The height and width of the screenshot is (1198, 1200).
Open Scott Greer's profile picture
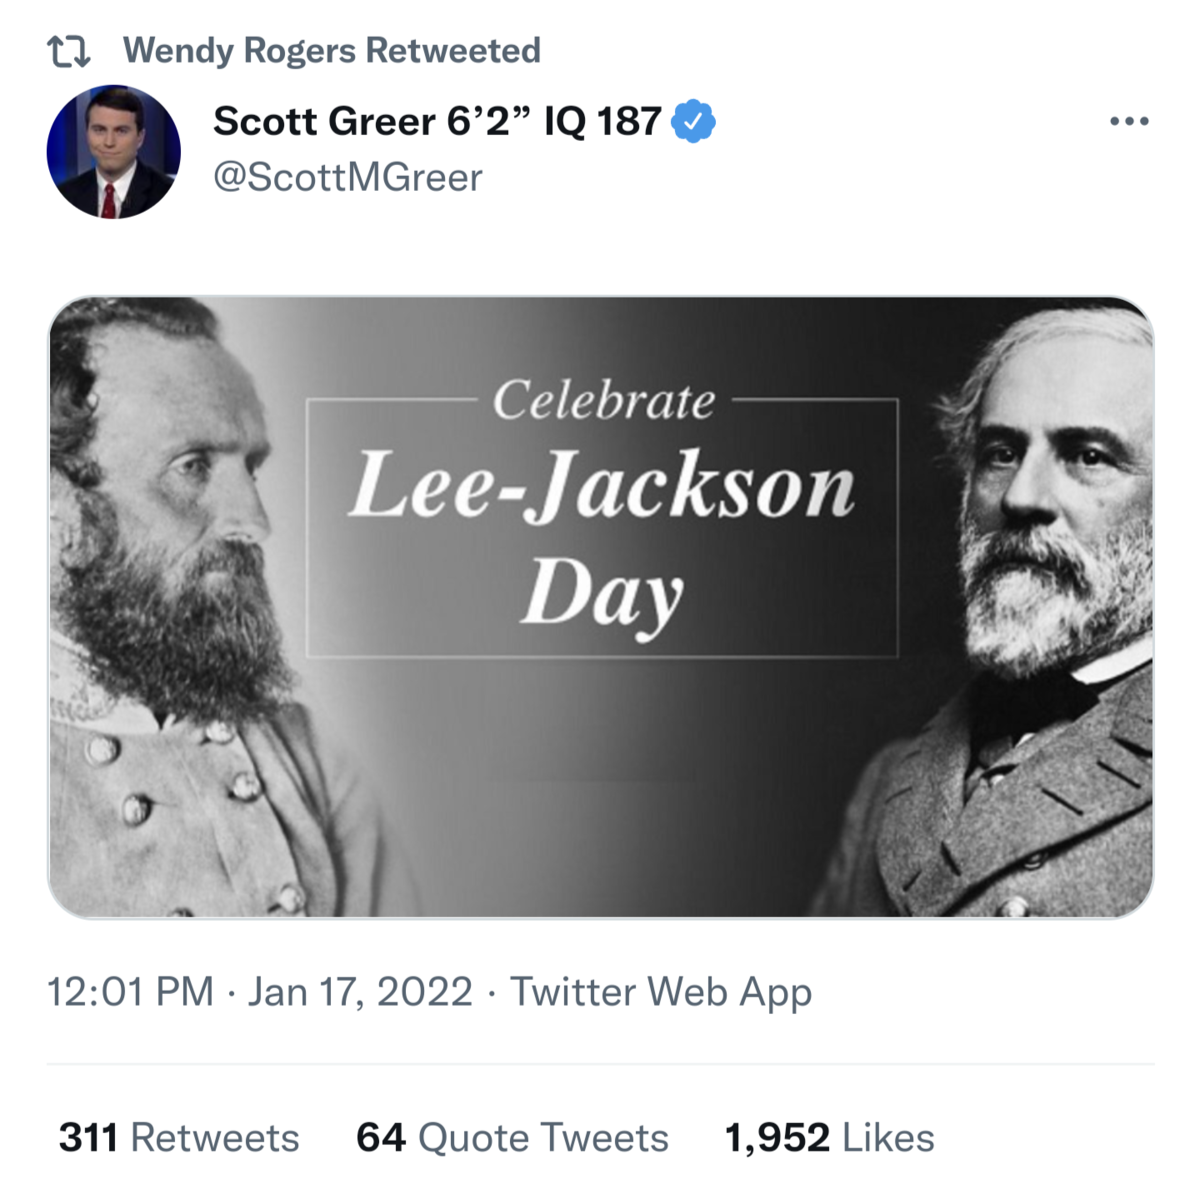(x=114, y=152)
